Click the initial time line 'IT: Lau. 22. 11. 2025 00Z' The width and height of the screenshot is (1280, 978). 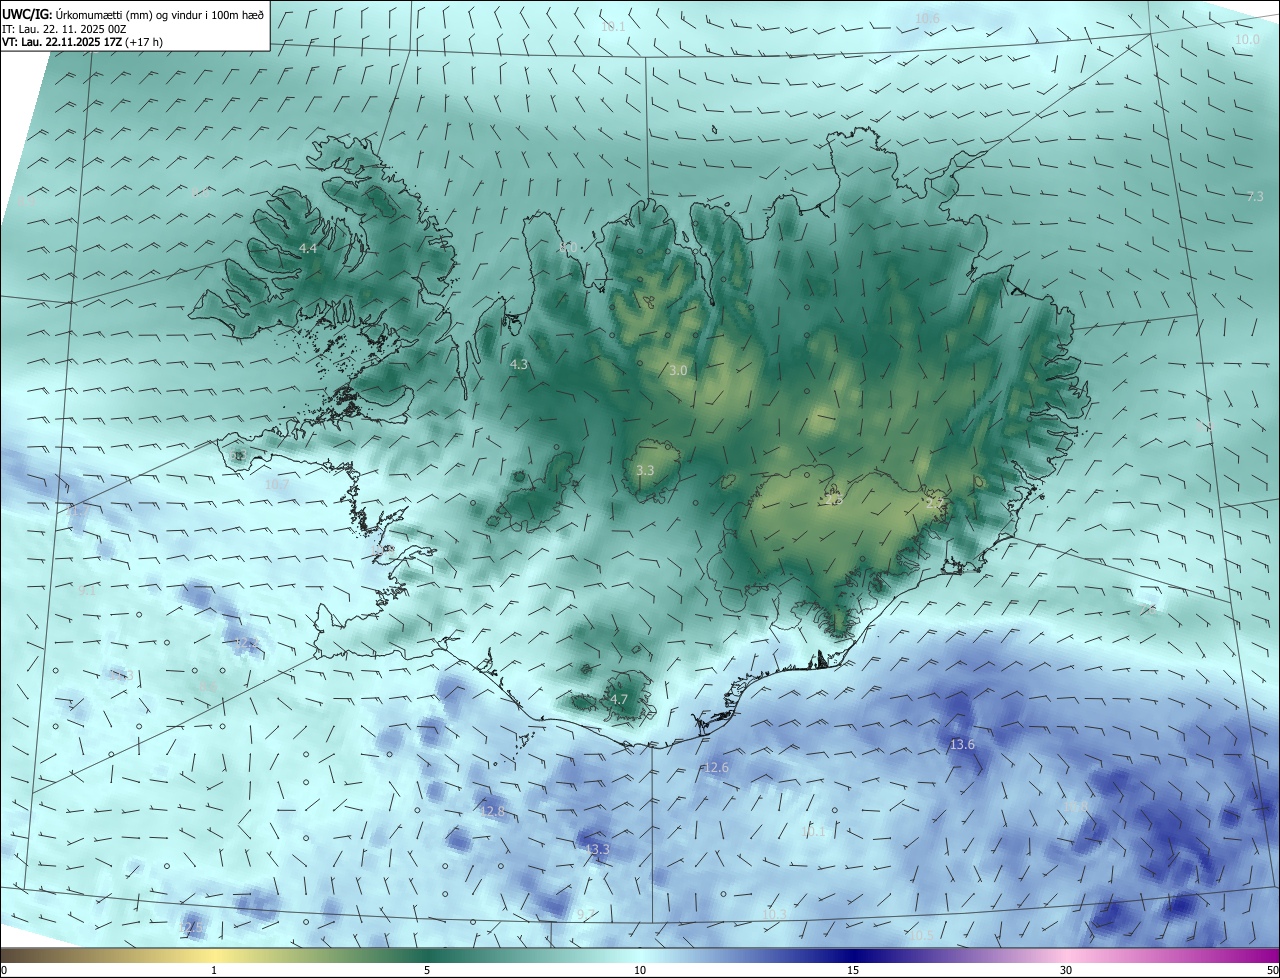[x=64, y=29]
